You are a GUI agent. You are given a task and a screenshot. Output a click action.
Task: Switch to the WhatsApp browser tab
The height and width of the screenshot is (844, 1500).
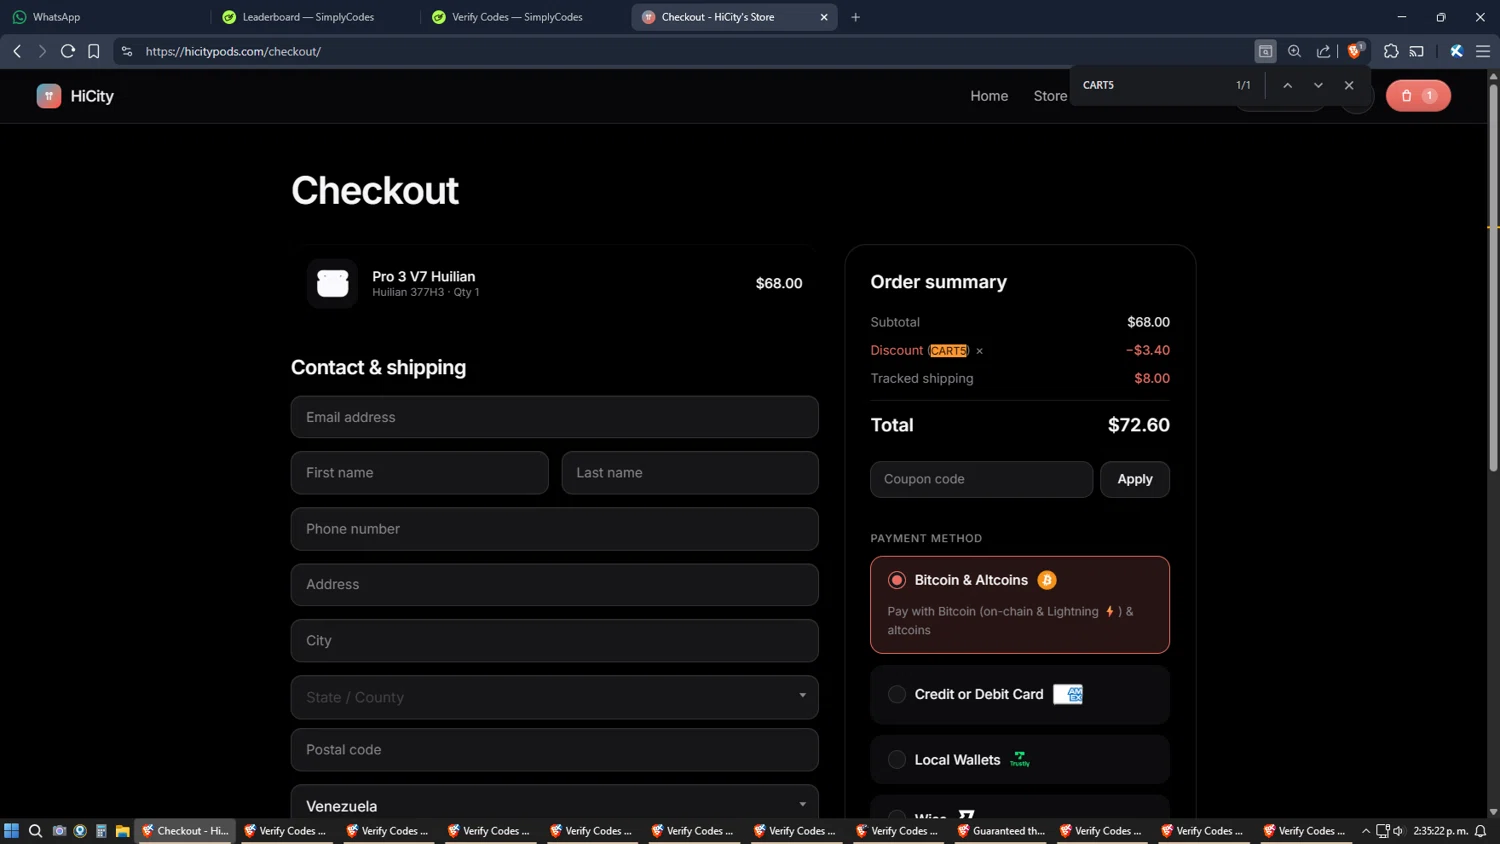(106, 17)
